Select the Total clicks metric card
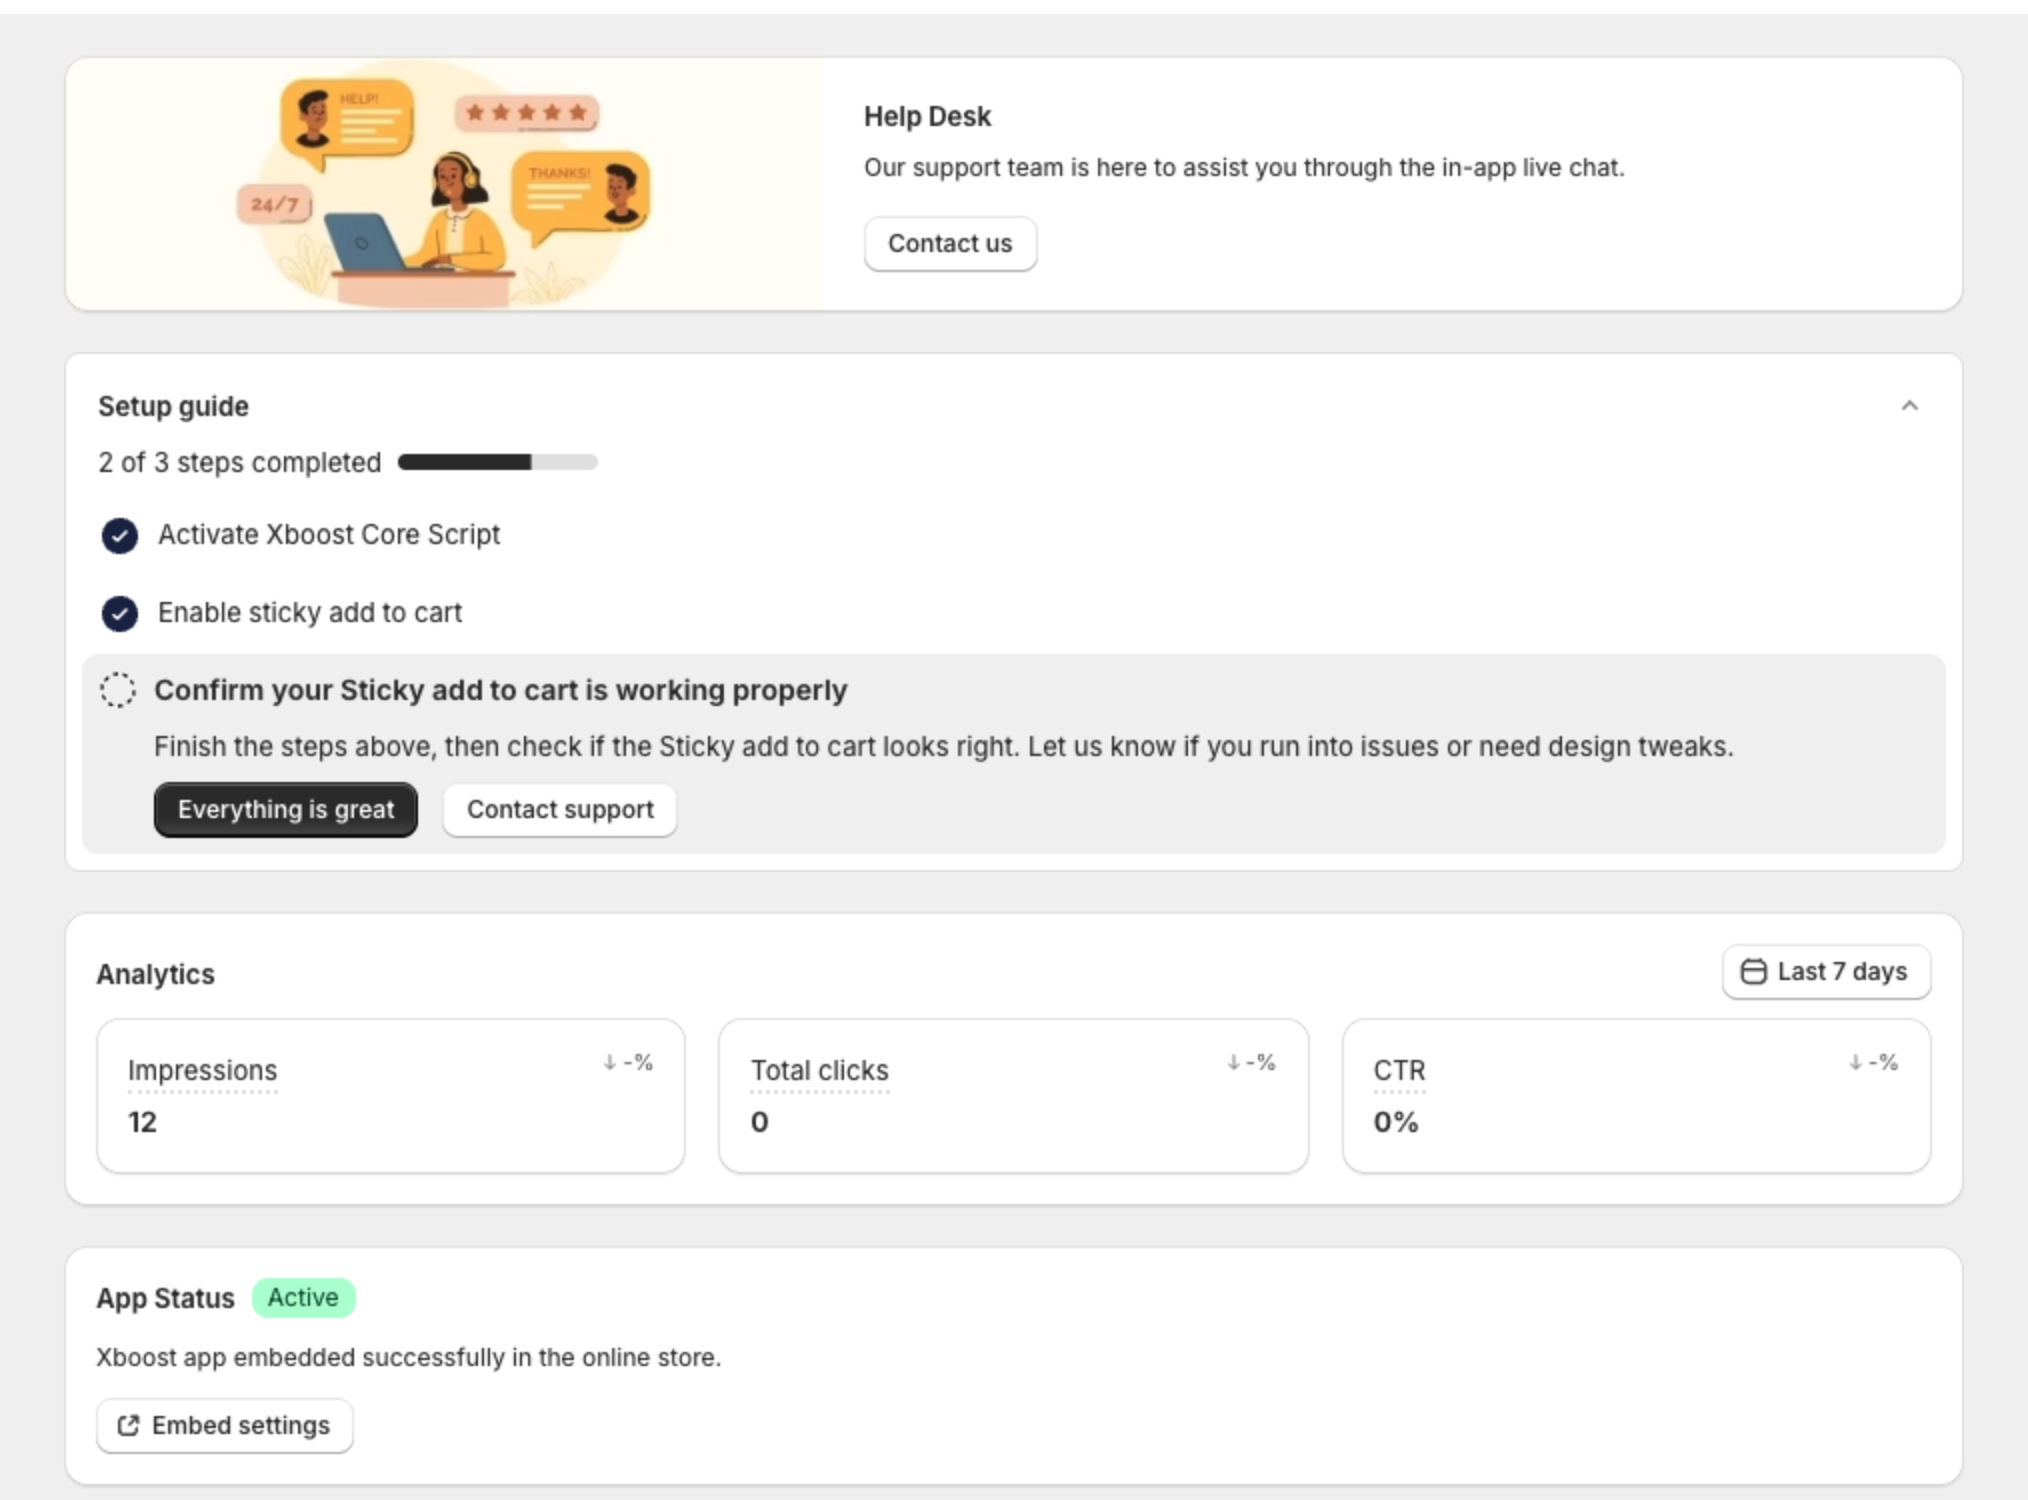 [x=1014, y=1096]
